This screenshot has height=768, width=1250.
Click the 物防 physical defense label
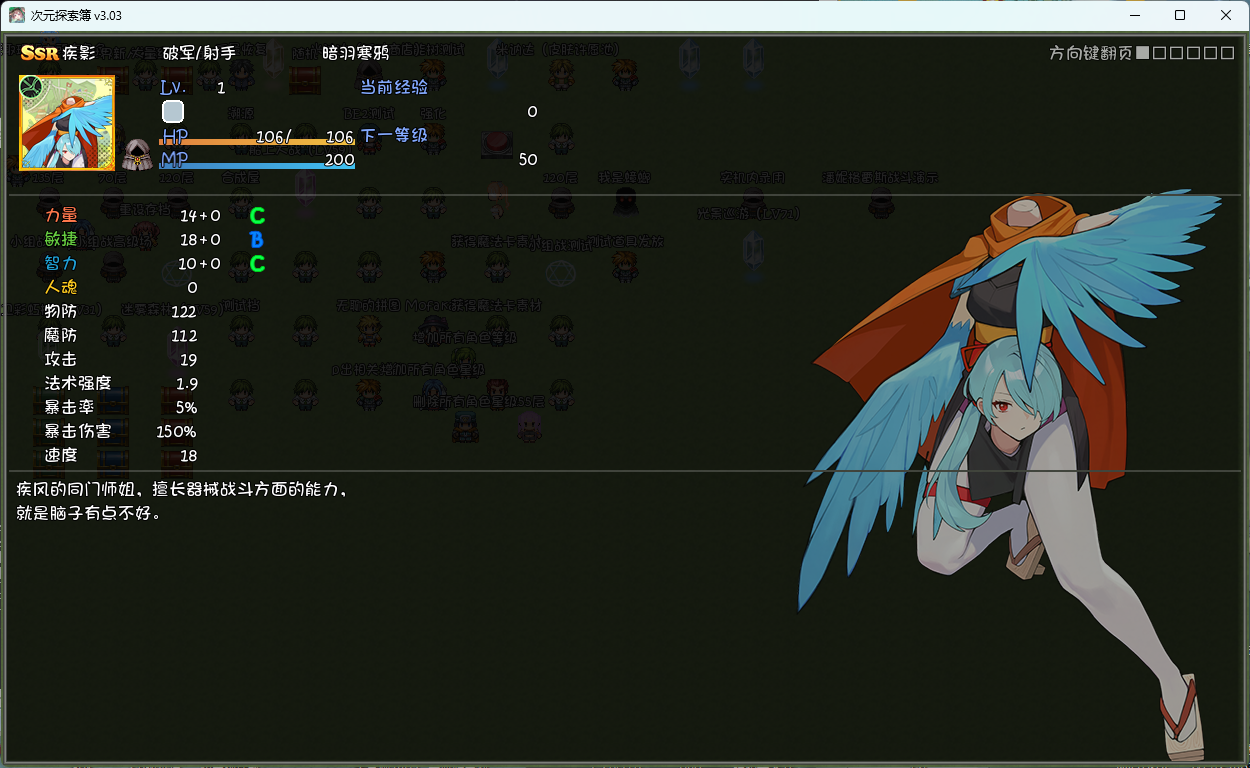tap(61, 311)
